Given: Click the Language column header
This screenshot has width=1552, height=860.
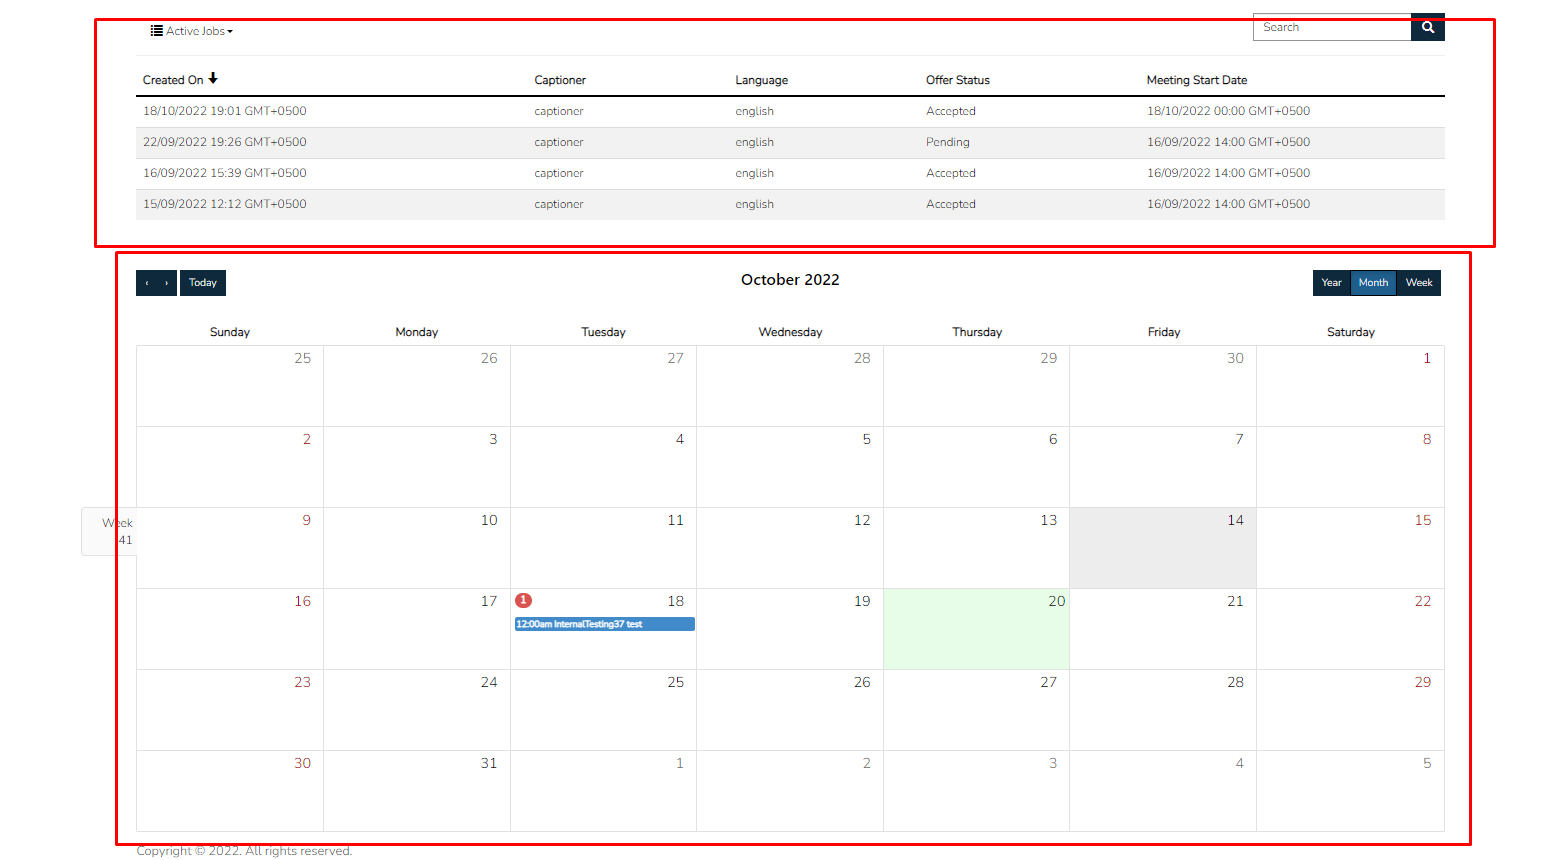Looking at the screenshot, I should [x=762, y=80].
